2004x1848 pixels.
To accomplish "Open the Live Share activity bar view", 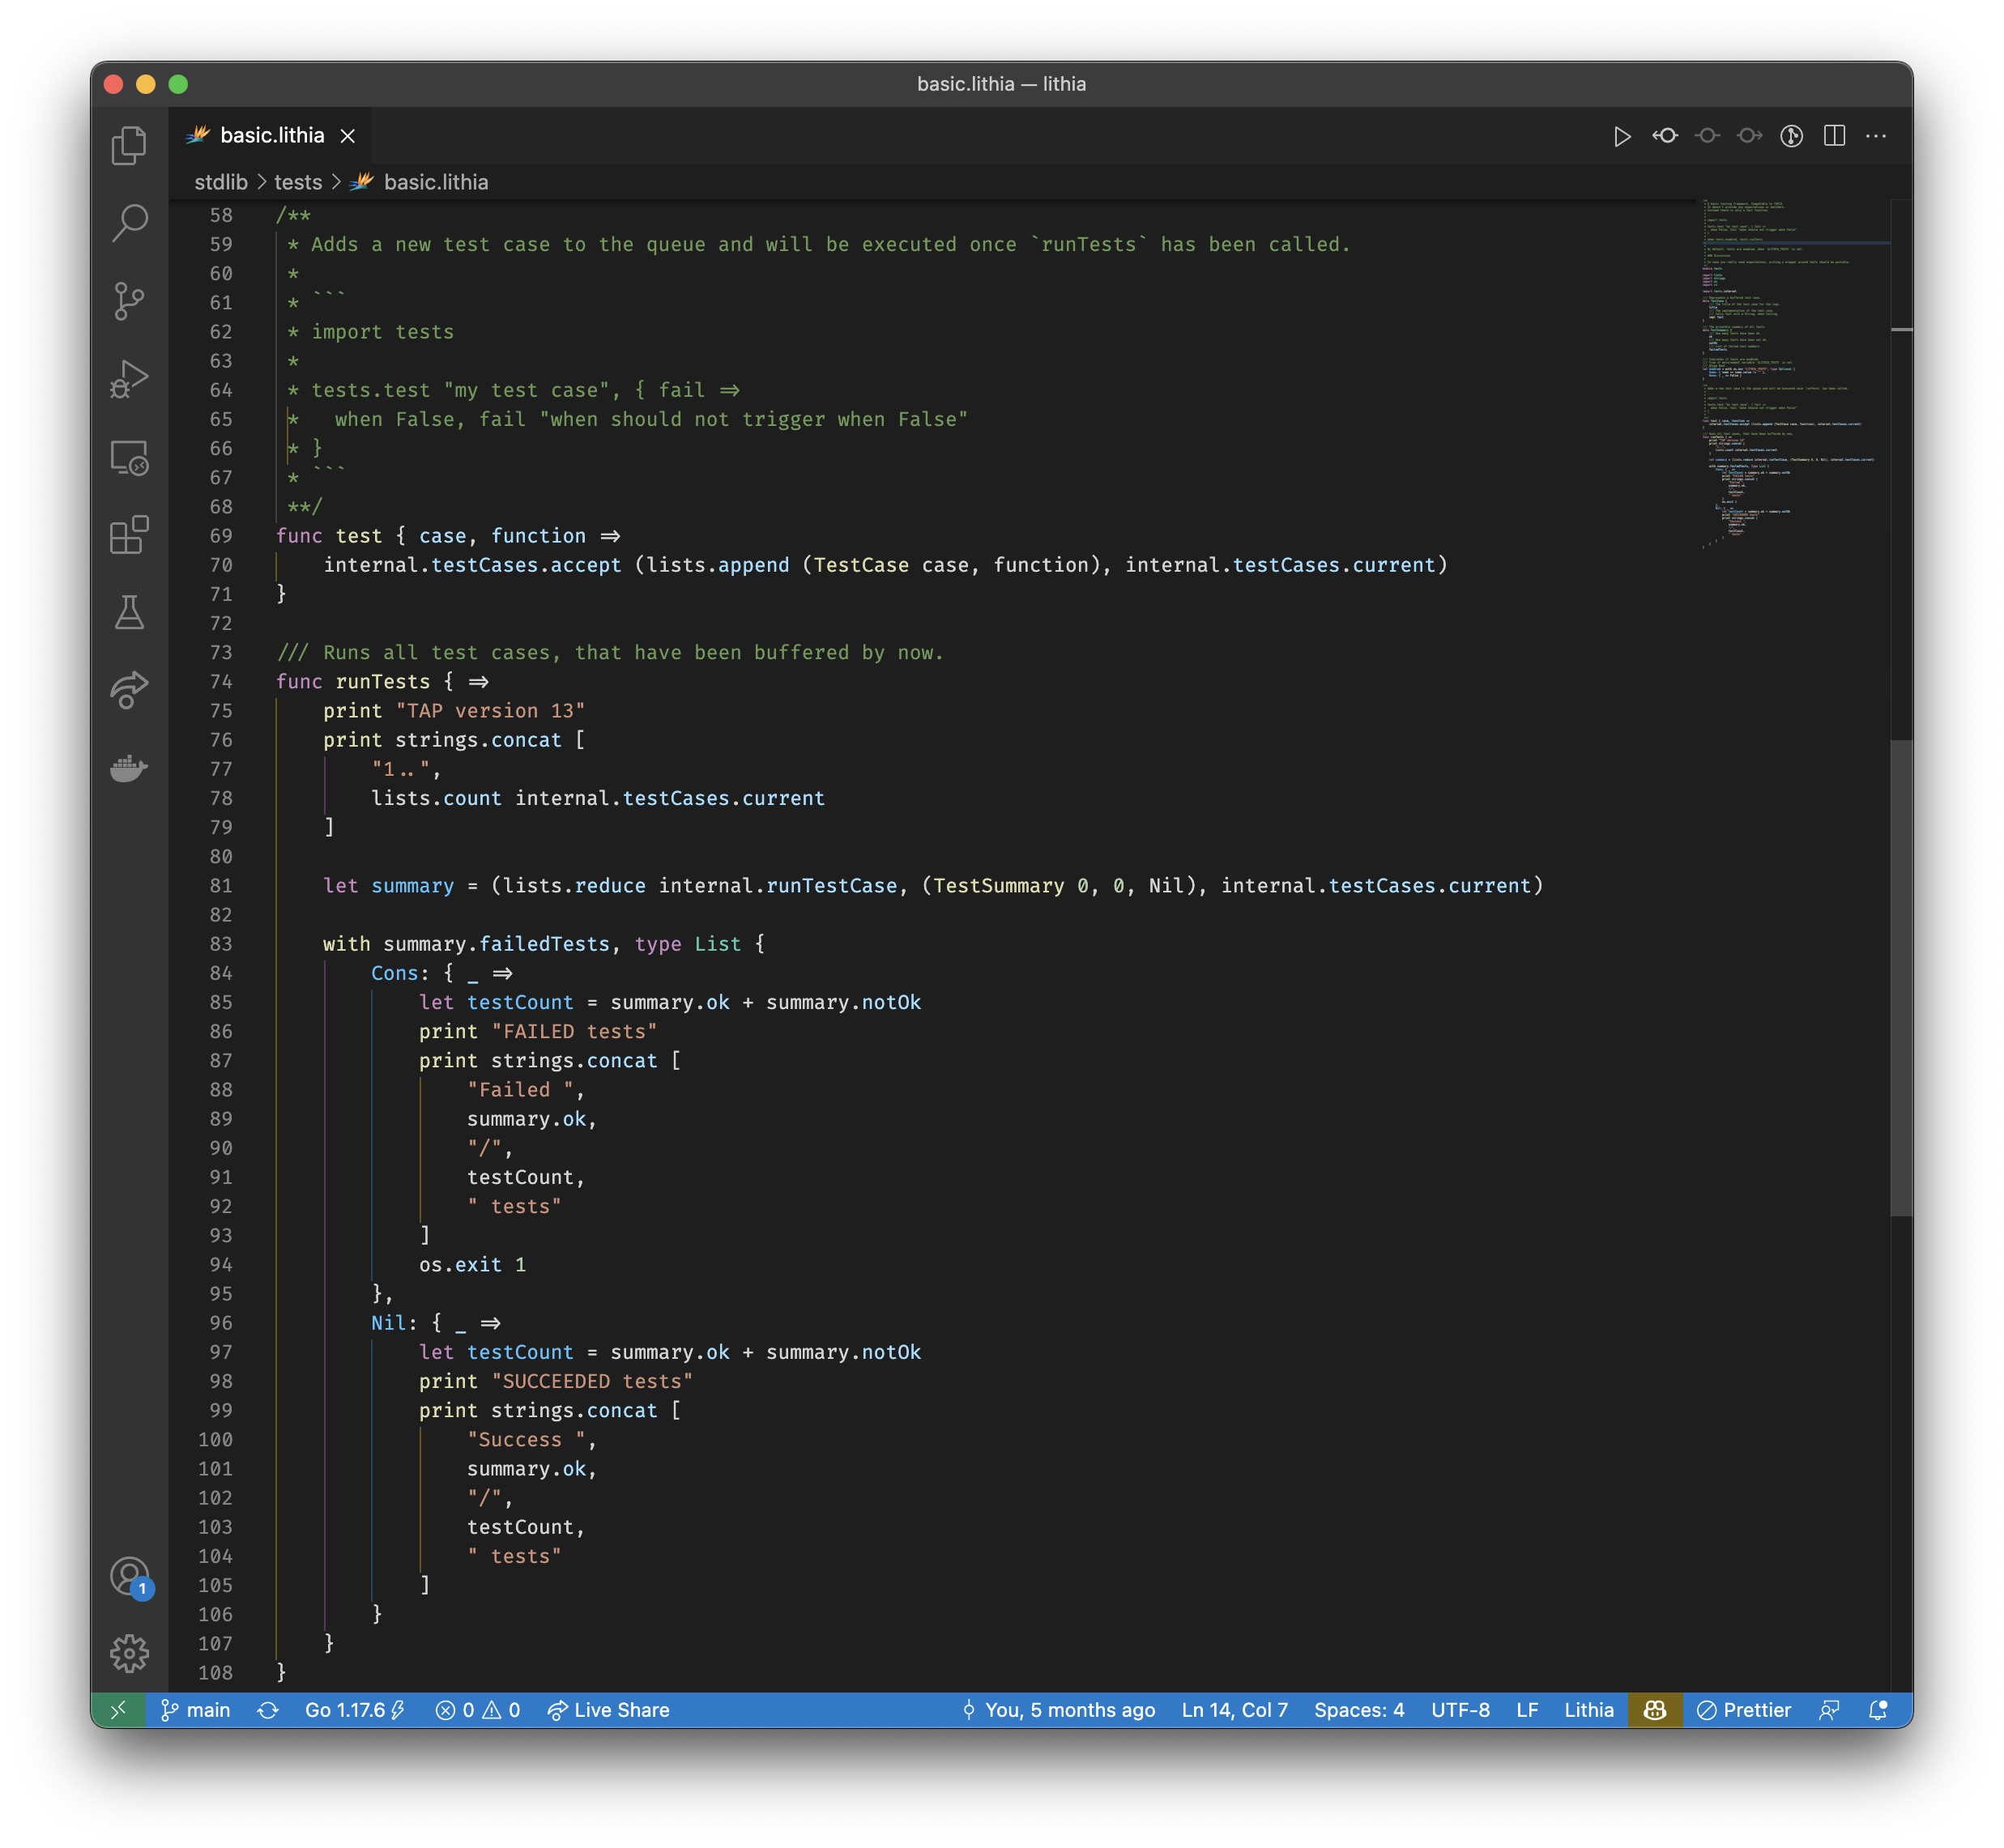I will tap(129, 690).
